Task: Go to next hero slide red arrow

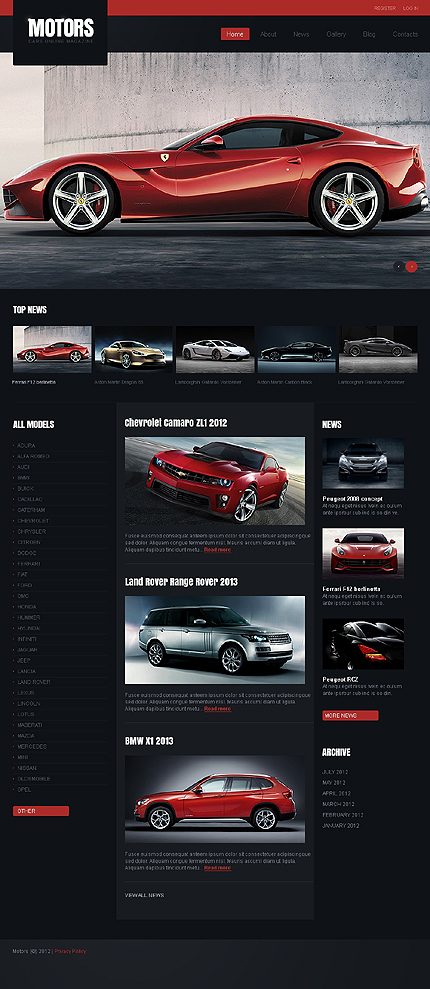Action: (x=412, y=266)
